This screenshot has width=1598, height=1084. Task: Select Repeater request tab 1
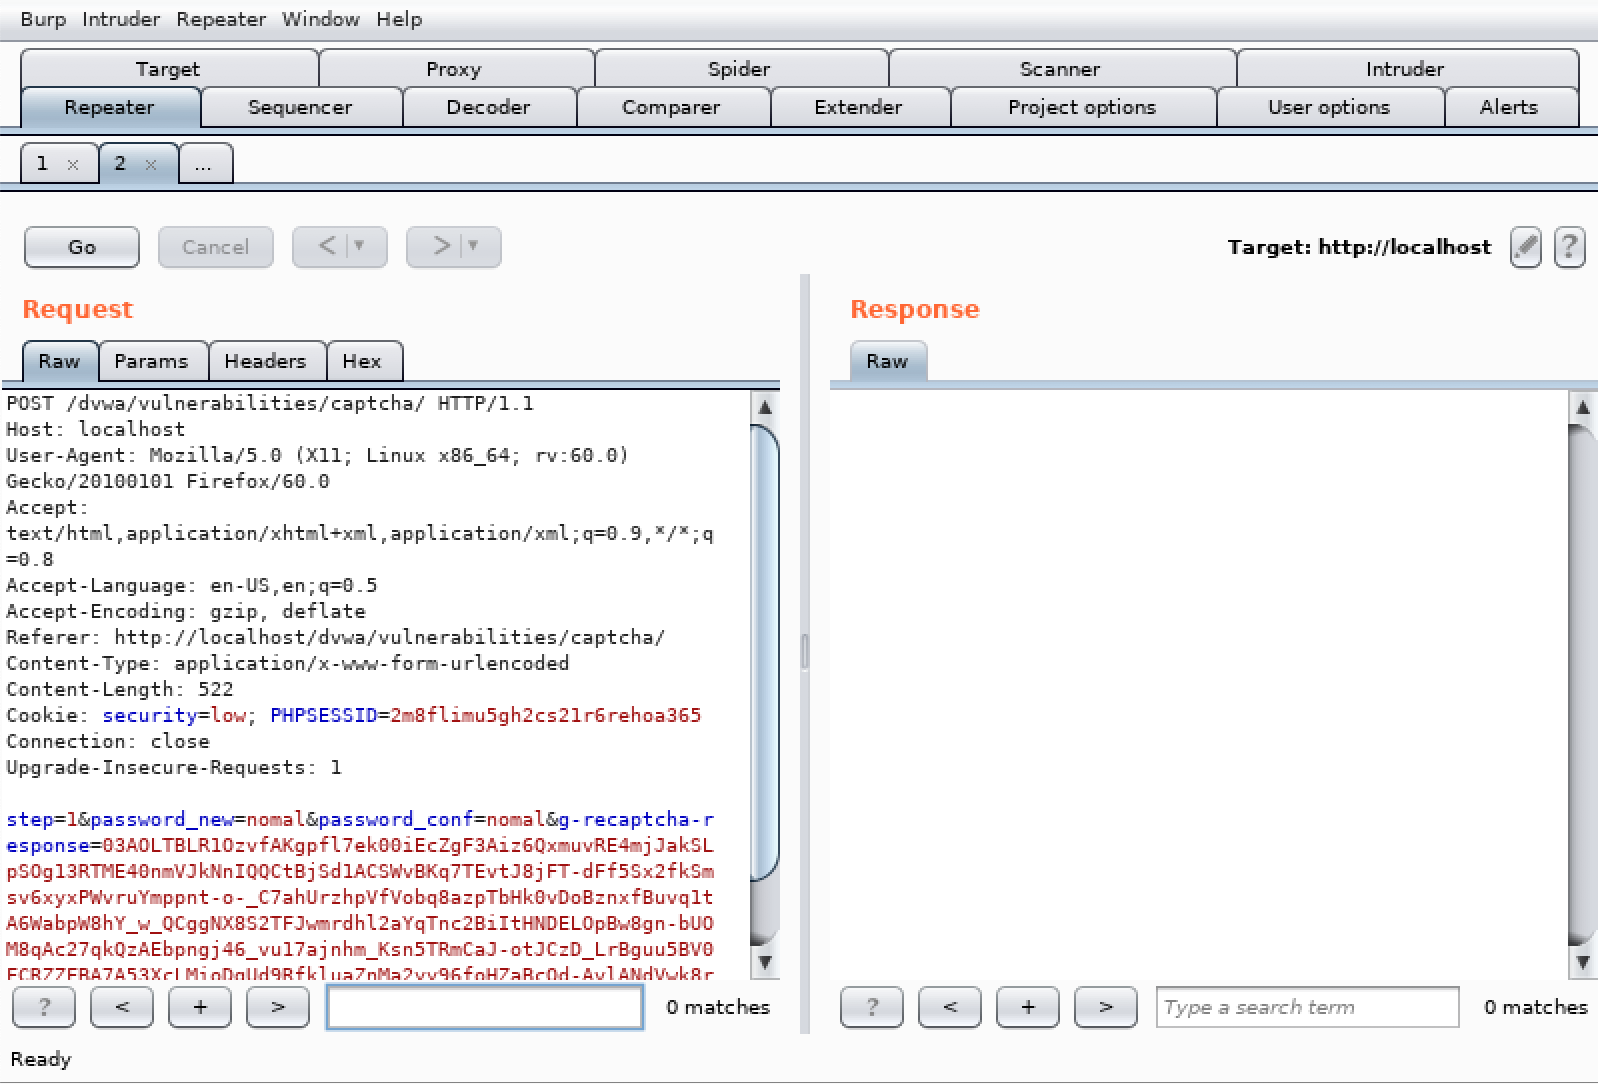(43, 163)
